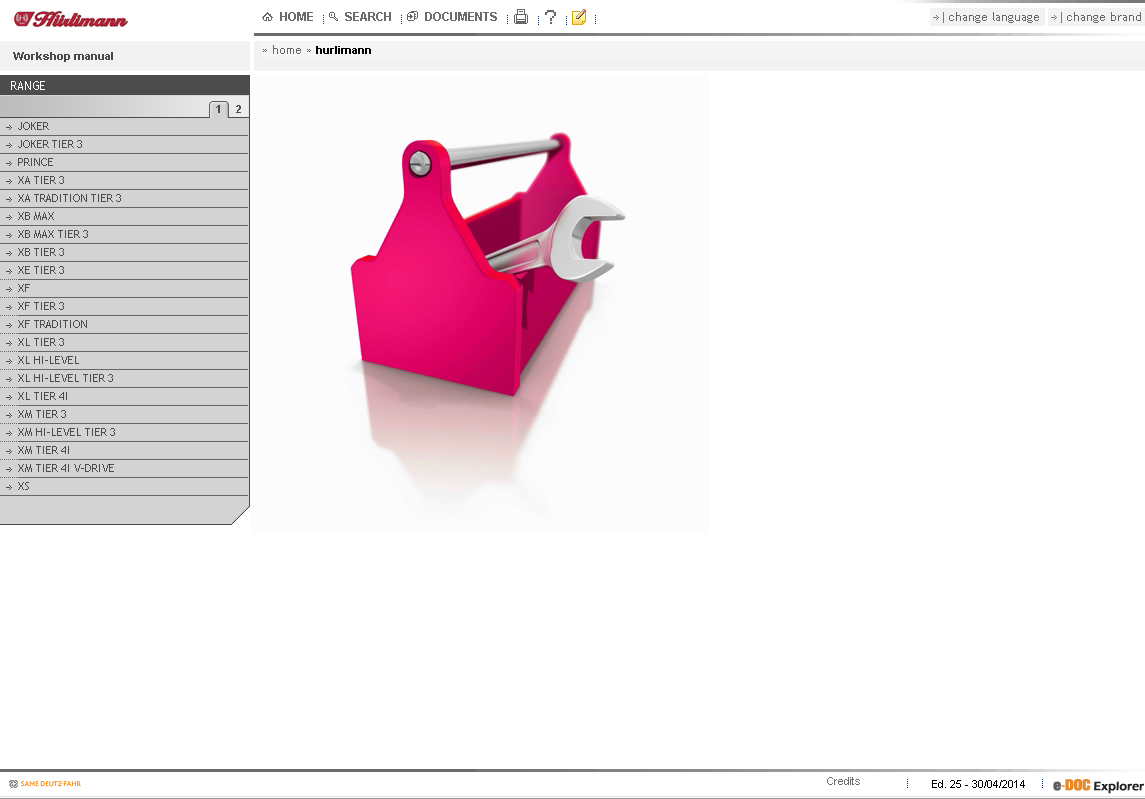Select the XB MAX TIER 3 range

tap(124, 234)
